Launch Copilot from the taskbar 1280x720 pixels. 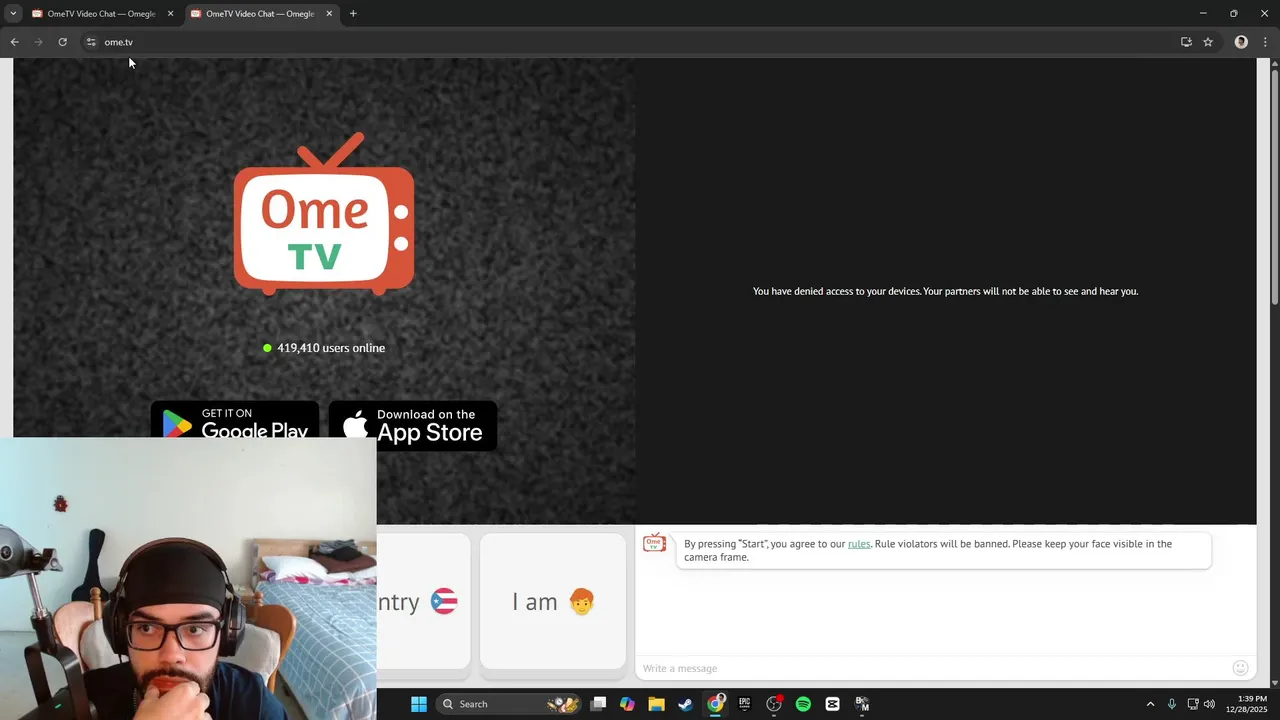[x=627, y=704]
